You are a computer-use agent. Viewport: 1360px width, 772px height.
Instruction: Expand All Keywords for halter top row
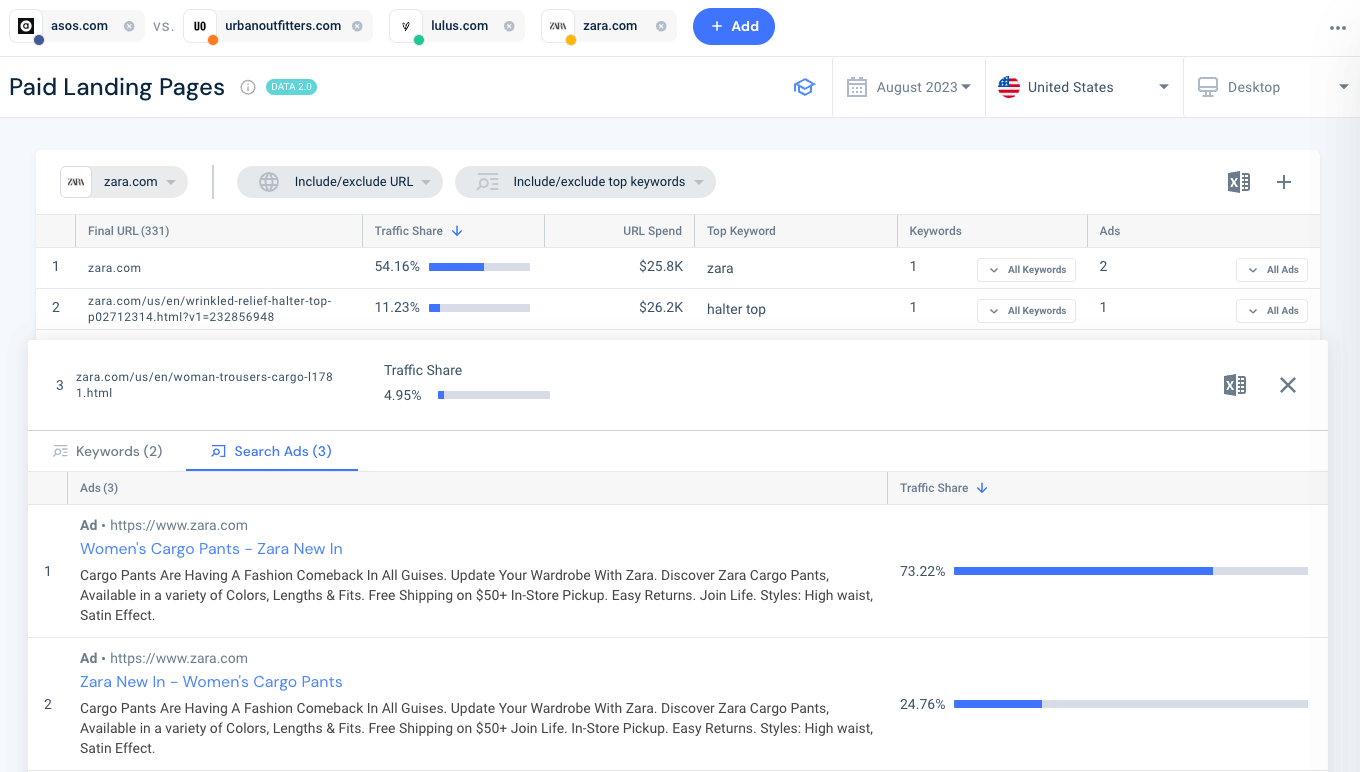point(1026,311)
